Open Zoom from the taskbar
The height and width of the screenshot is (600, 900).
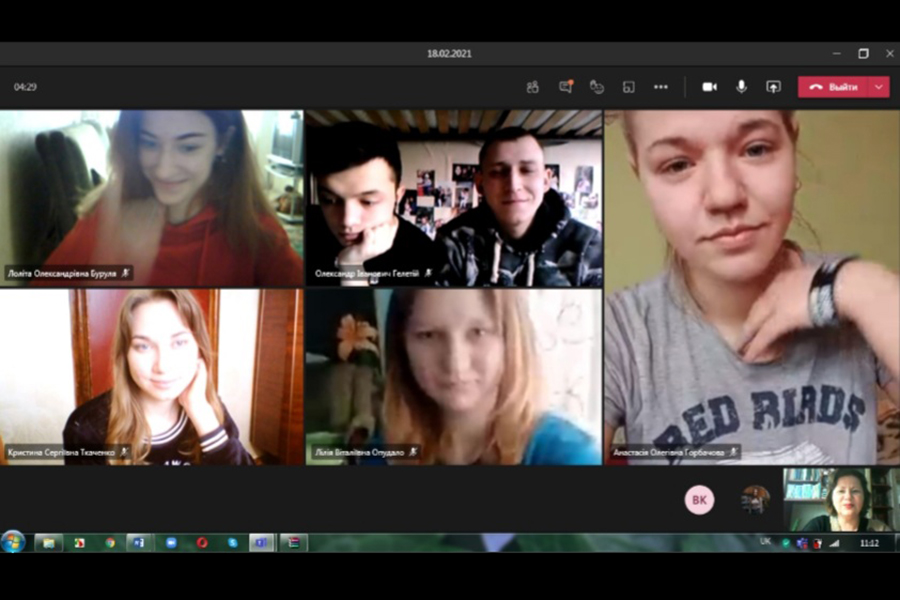click(171, 543)
